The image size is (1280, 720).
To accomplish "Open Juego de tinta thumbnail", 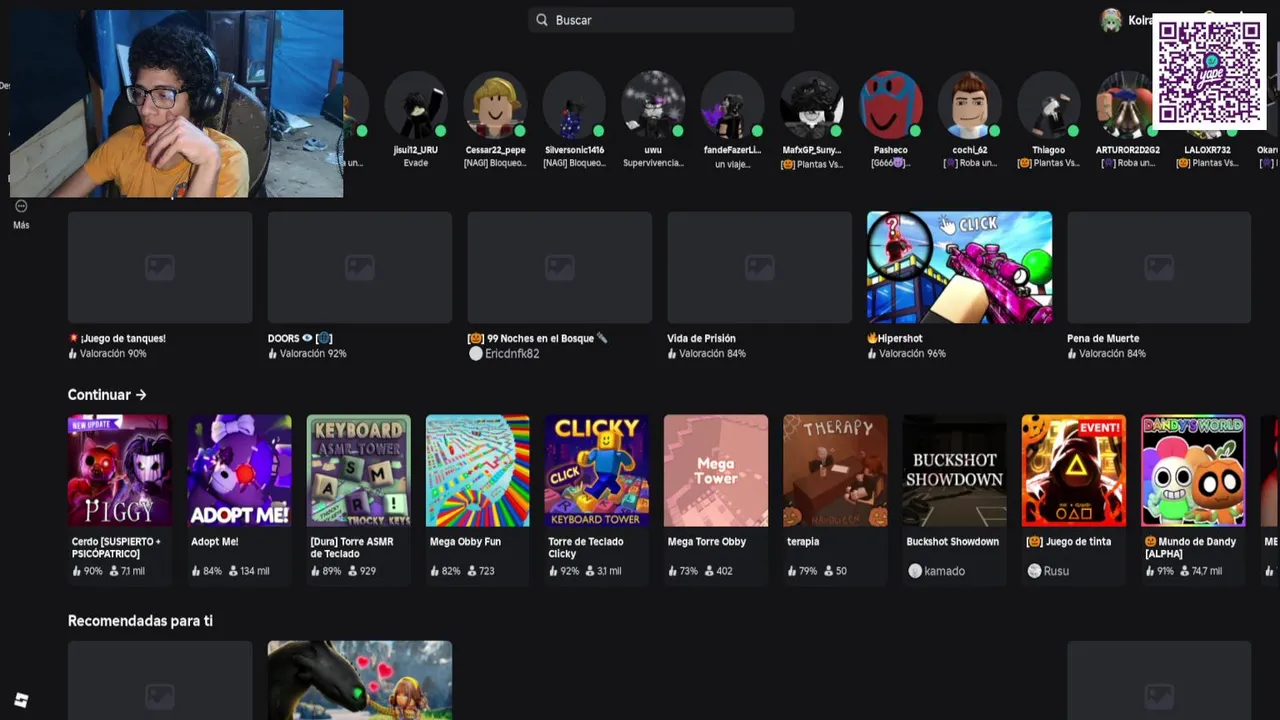I will 1073,470.
